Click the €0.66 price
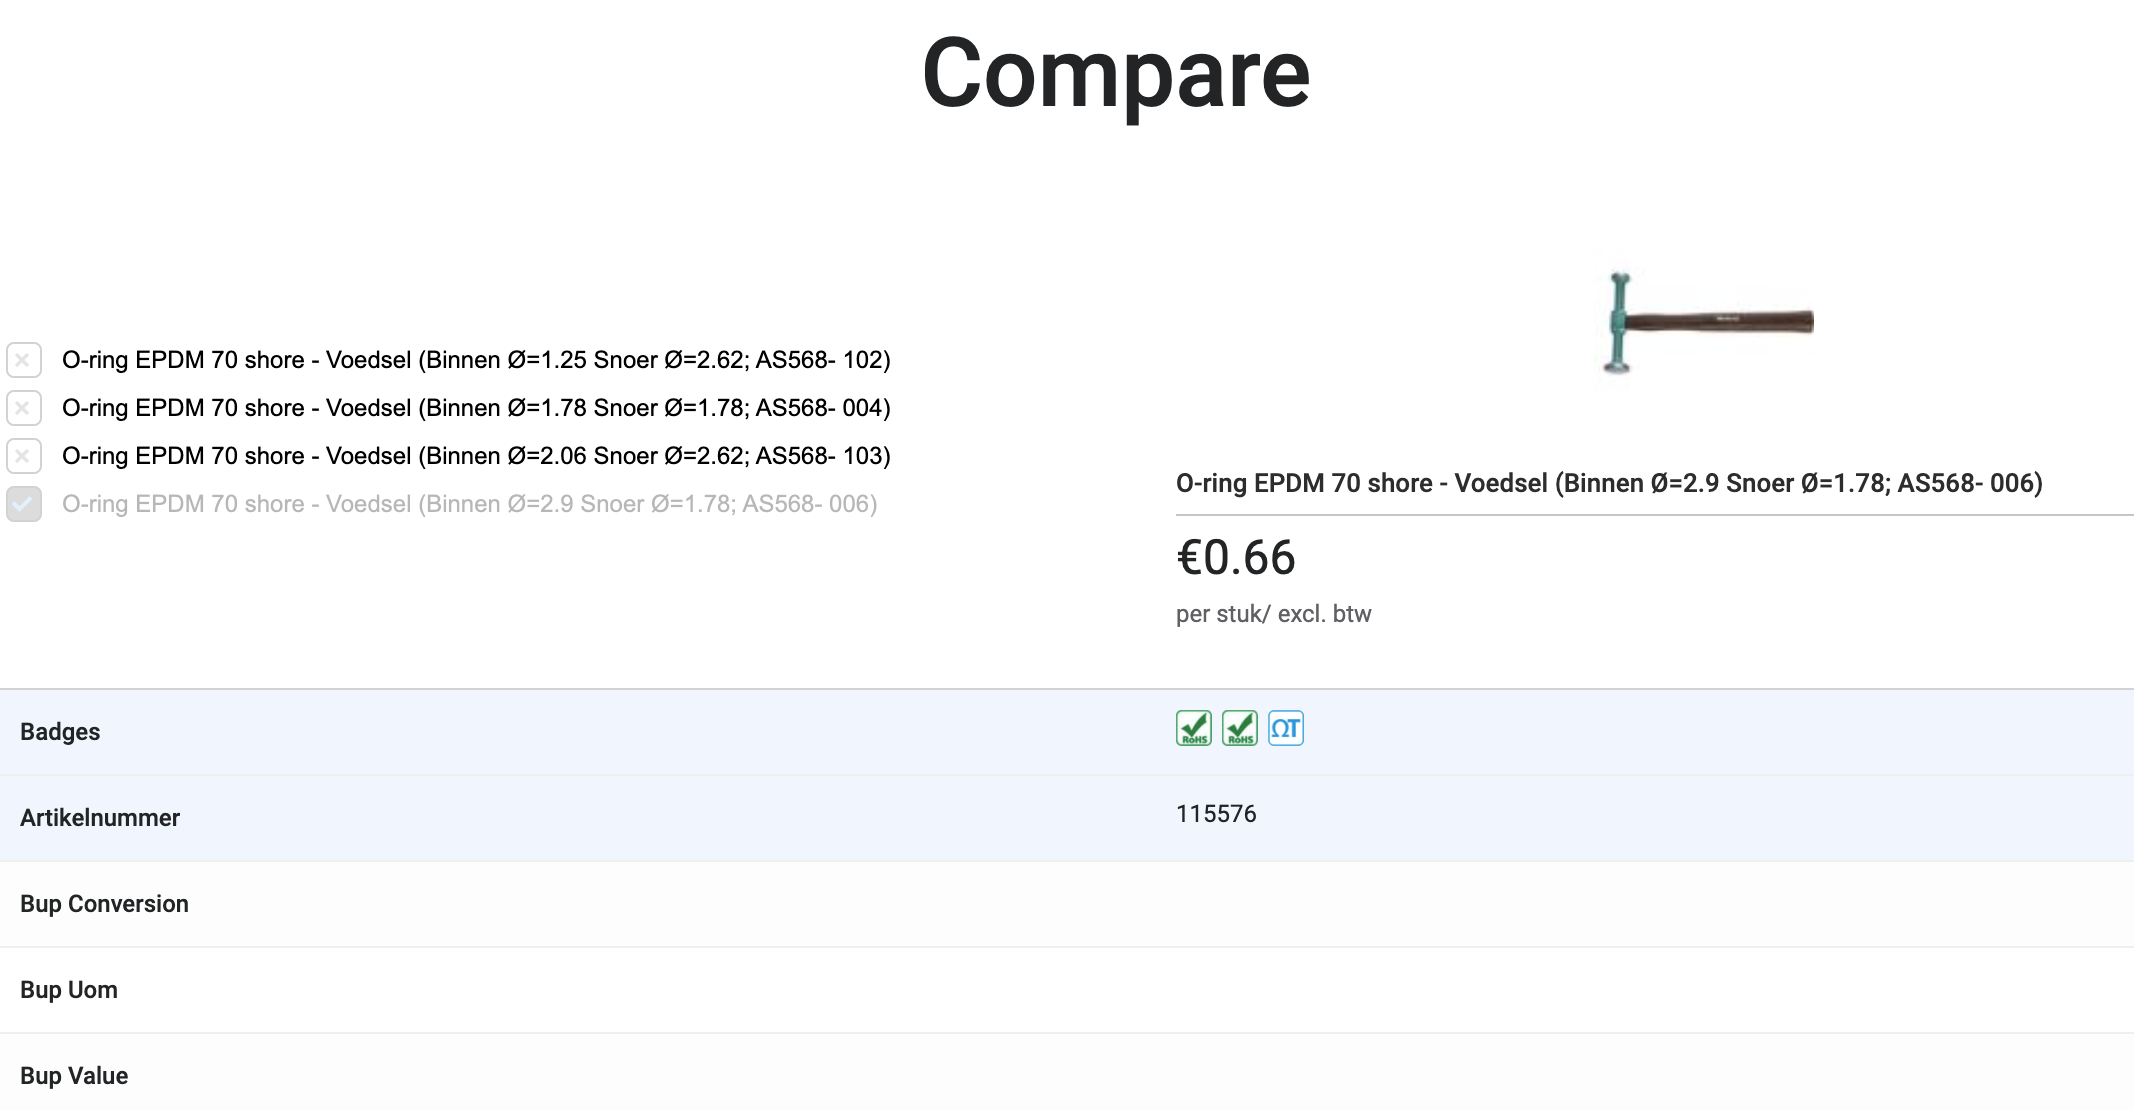 (1236, 558)
